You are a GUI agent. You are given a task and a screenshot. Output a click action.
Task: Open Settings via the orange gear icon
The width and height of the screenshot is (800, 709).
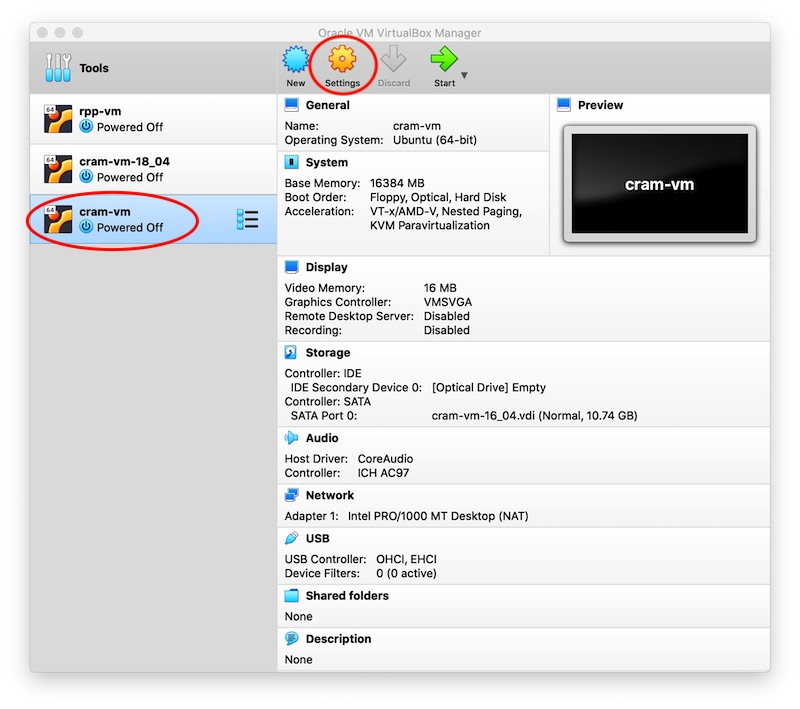tap(342, 62)
